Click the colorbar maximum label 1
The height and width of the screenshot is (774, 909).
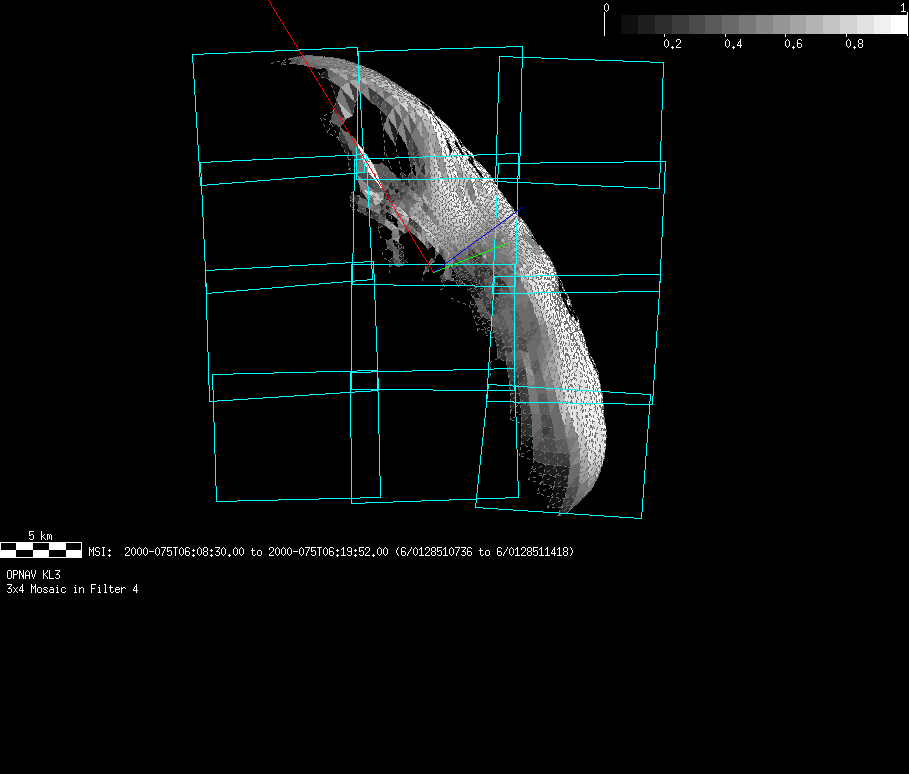click(903, 7)
